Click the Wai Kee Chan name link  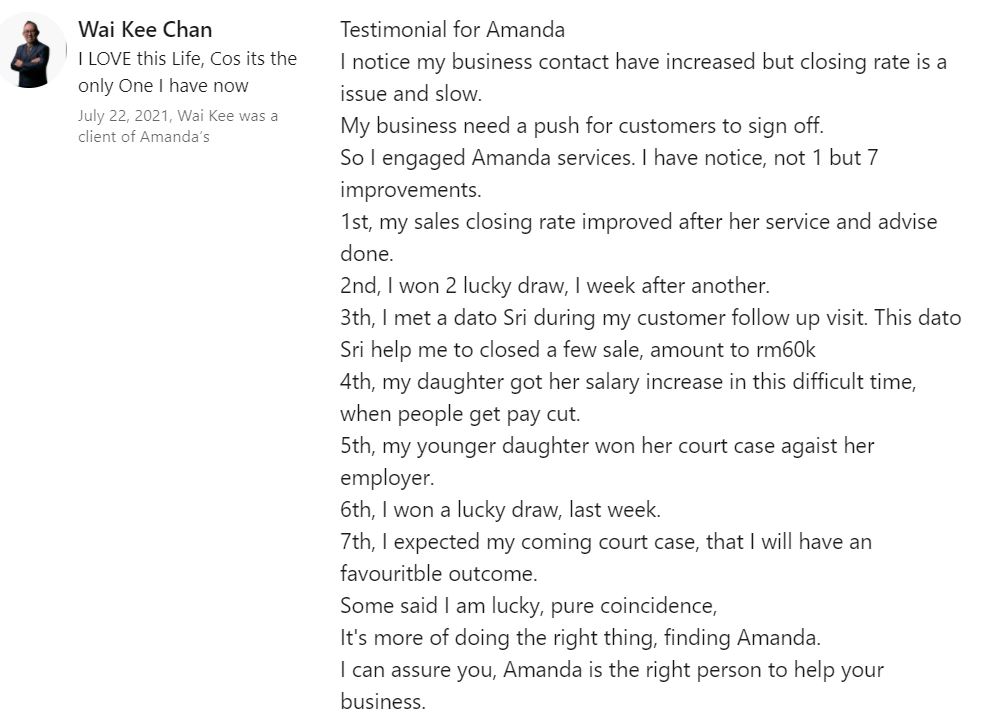click(x=145, y=30)
